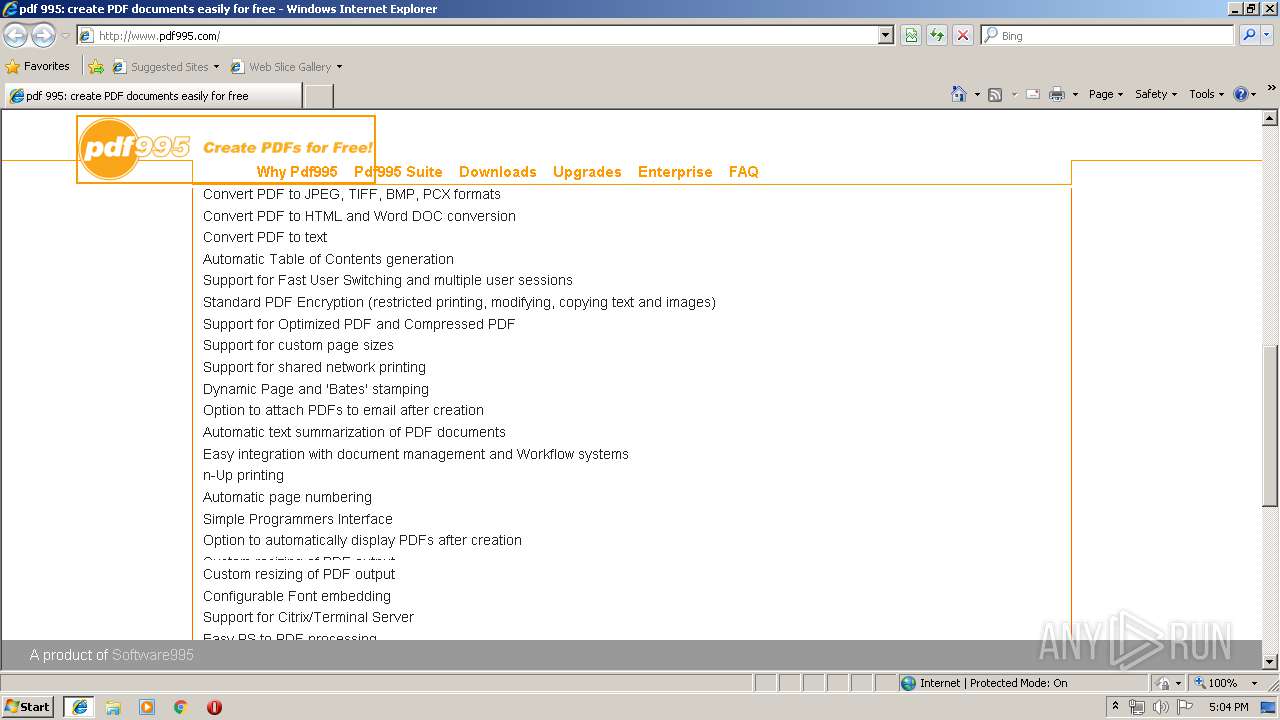Click the browser Back arrow button

[x=15, y=36]
